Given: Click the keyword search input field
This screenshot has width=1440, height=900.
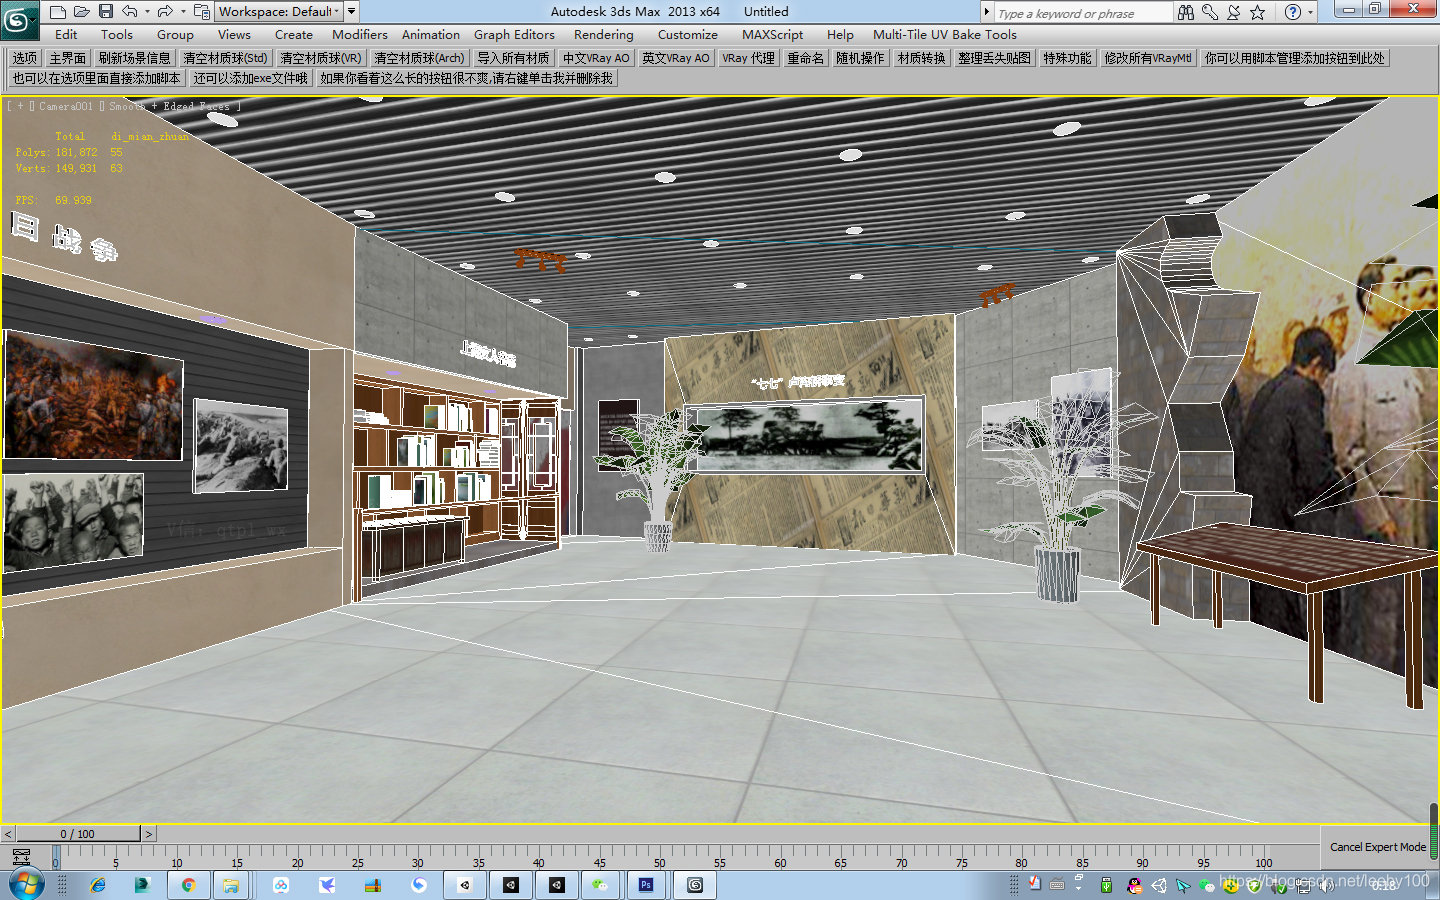Looking at the screenshot, I should pyautogui.click(x=1075, y=12).
